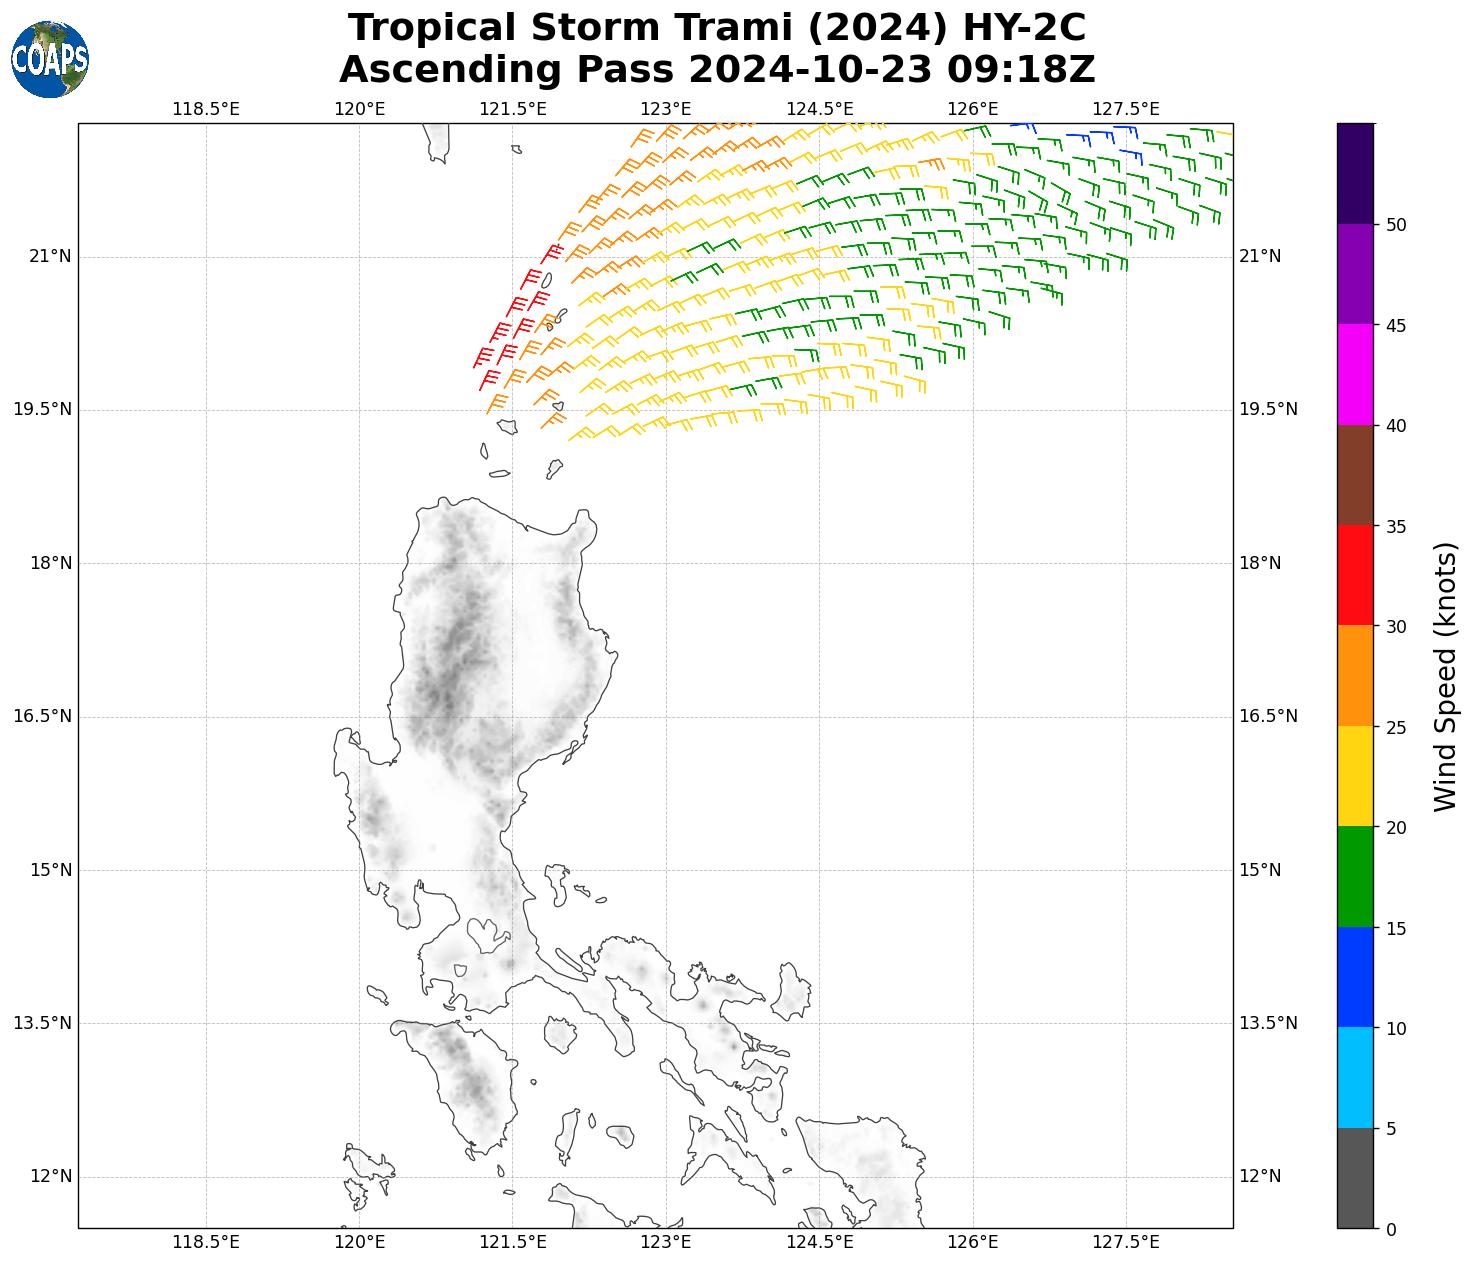Click the 127.5°E label on bottom axis
Image resolution: width=1474 pixels, height=1264 pixels.
pos(1126,1242)
